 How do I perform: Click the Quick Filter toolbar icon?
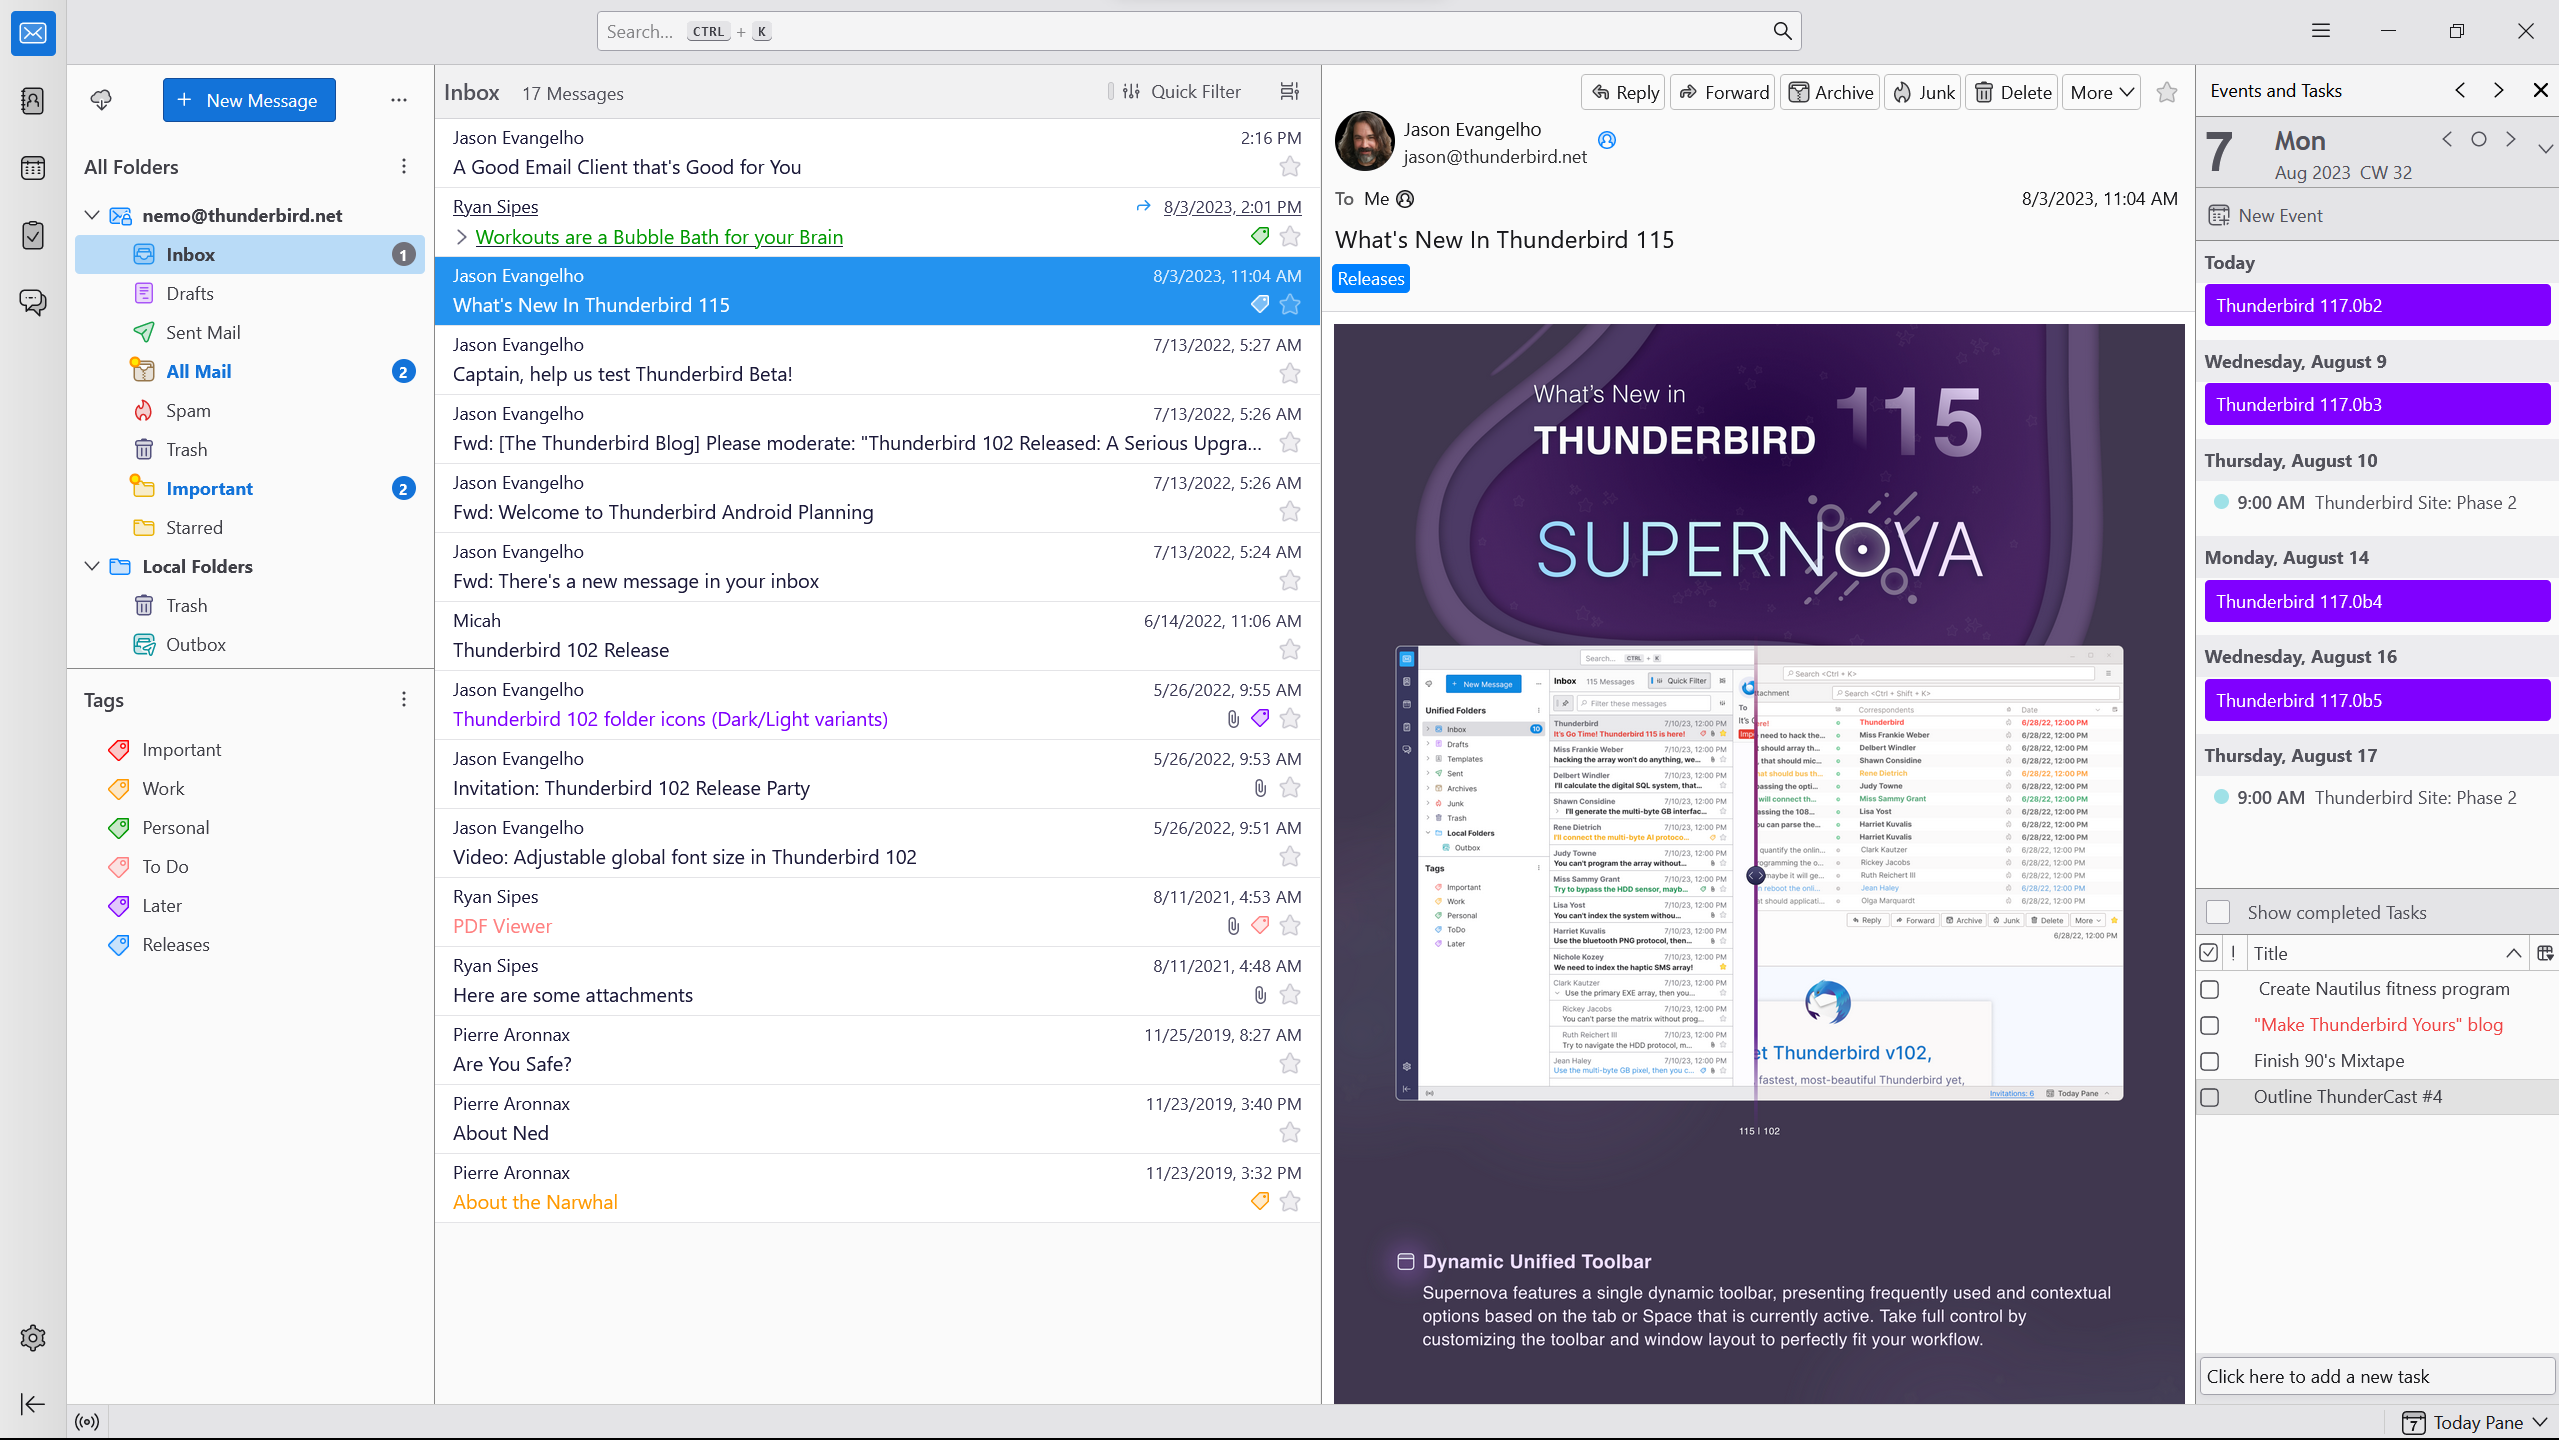[x=1132, y=93]
